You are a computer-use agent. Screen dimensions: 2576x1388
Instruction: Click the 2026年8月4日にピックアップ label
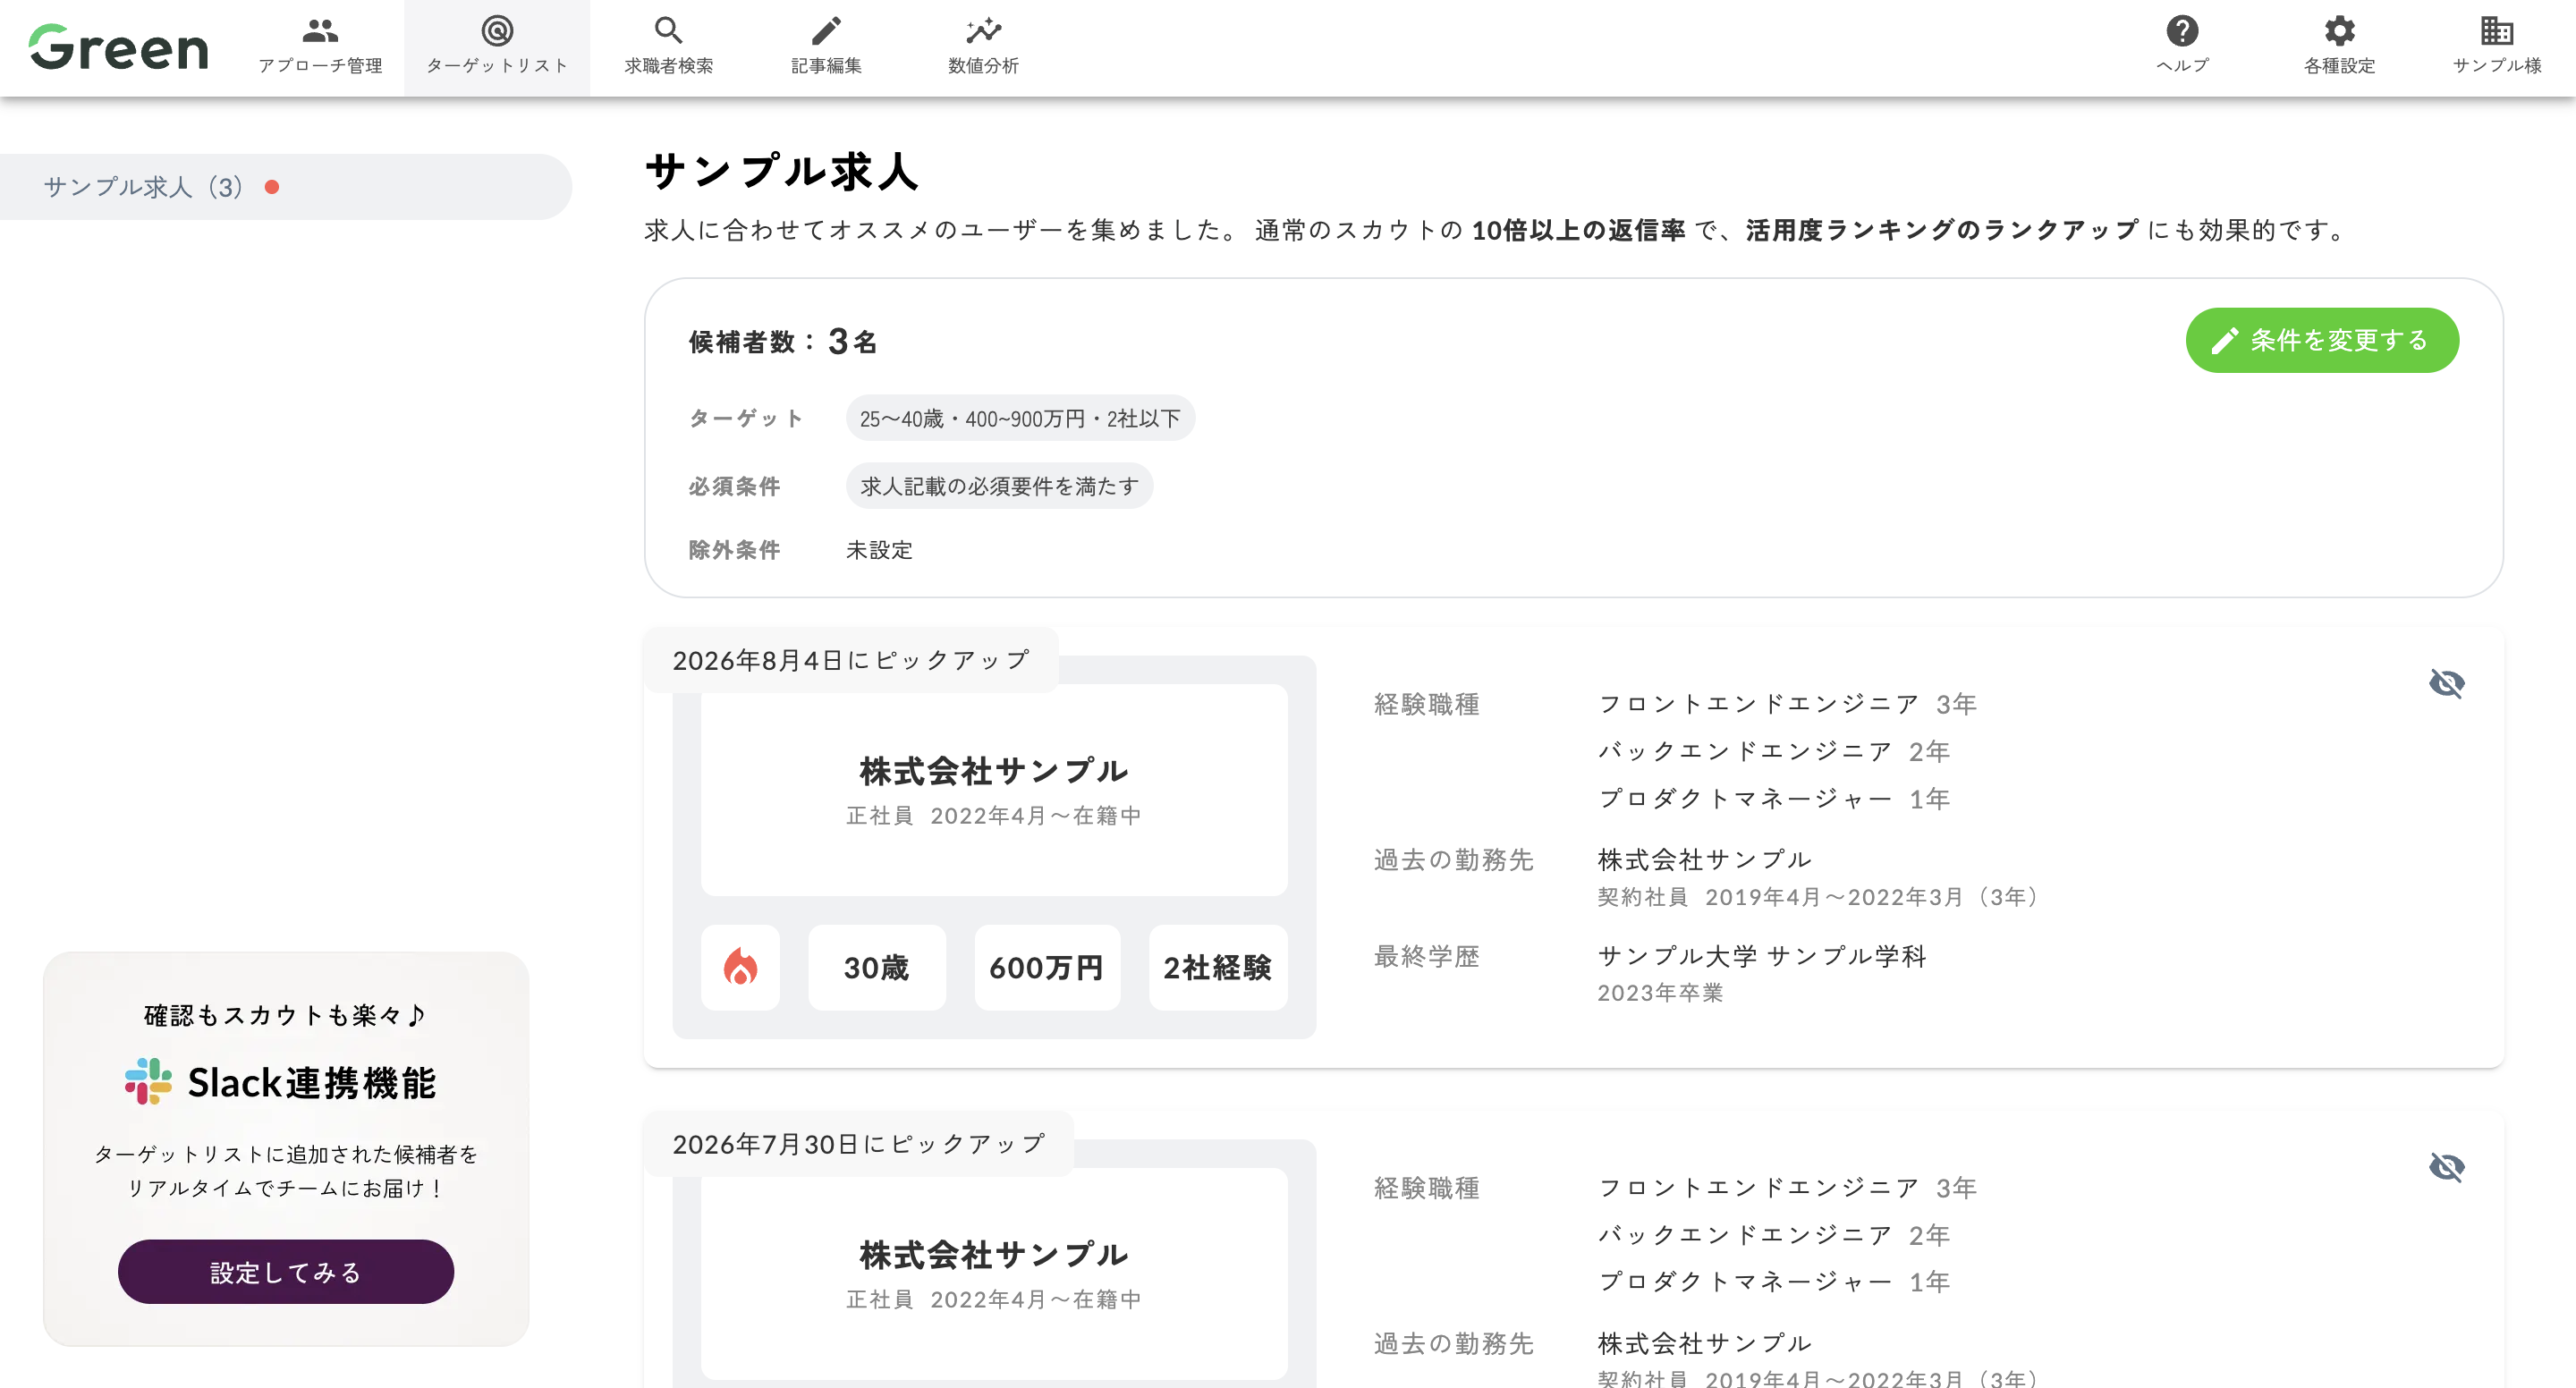[x=851, y=660]
